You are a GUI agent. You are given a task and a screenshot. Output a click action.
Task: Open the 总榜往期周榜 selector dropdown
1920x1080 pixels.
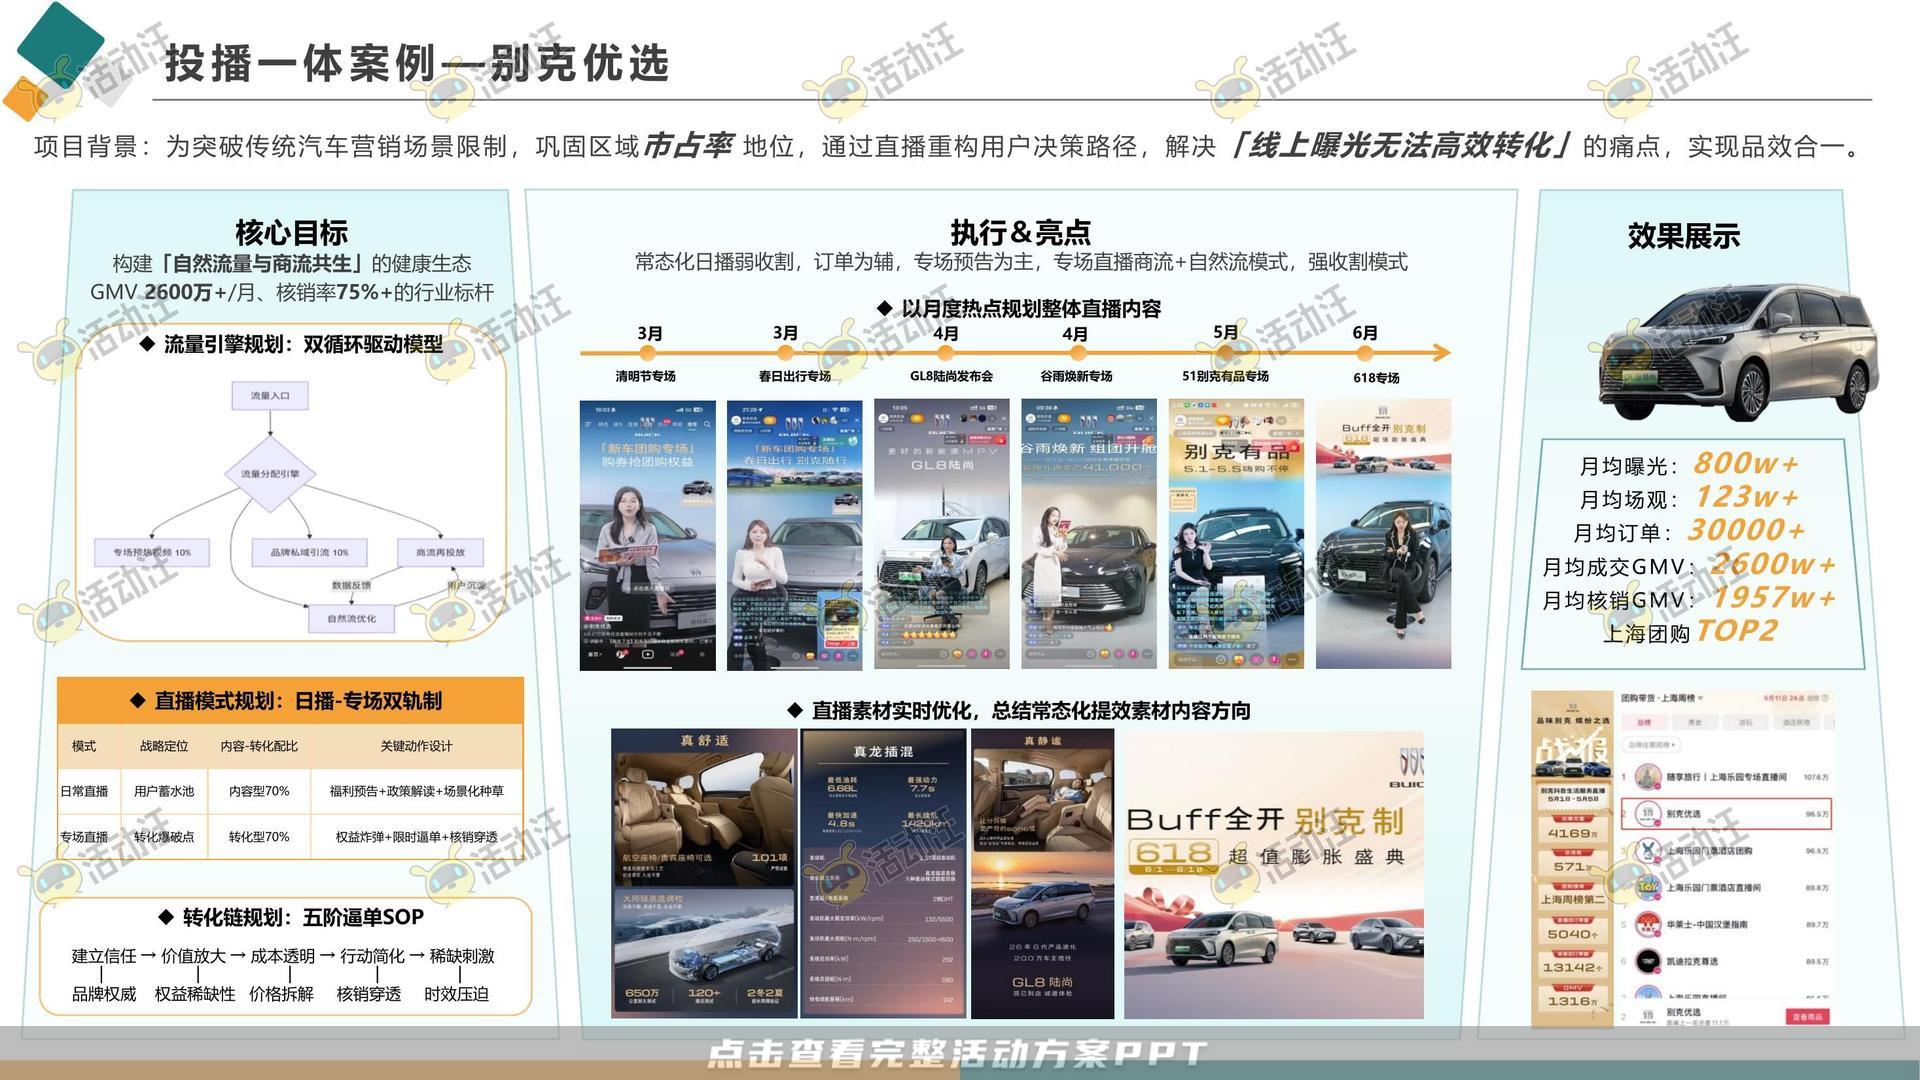click(x=1651, y=745)
